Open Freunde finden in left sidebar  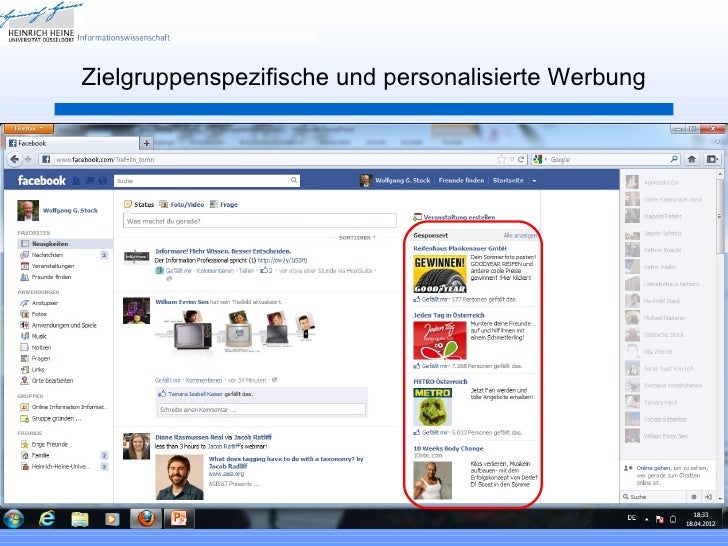click(51, 277)
